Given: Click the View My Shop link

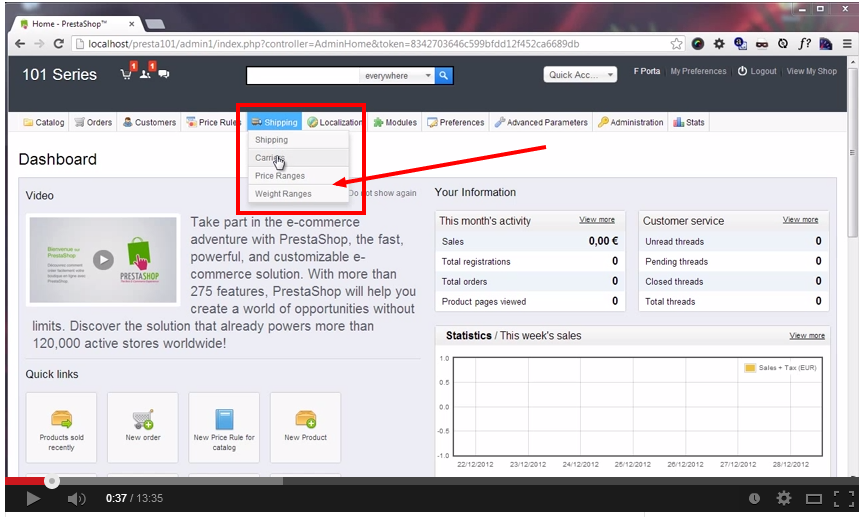Looking at the screenshot, I should 812,71.
